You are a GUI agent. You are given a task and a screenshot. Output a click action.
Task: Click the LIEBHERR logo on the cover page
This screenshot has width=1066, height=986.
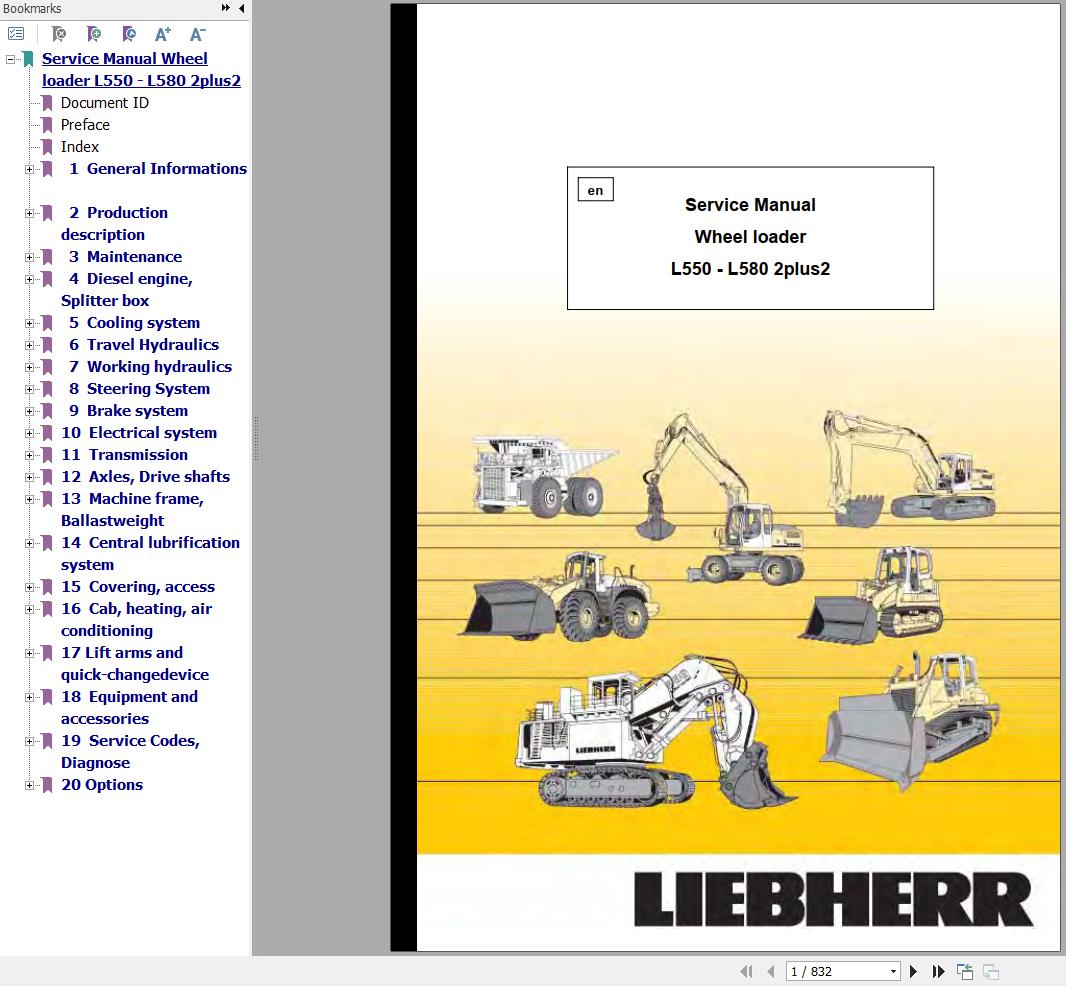point(833,899)
